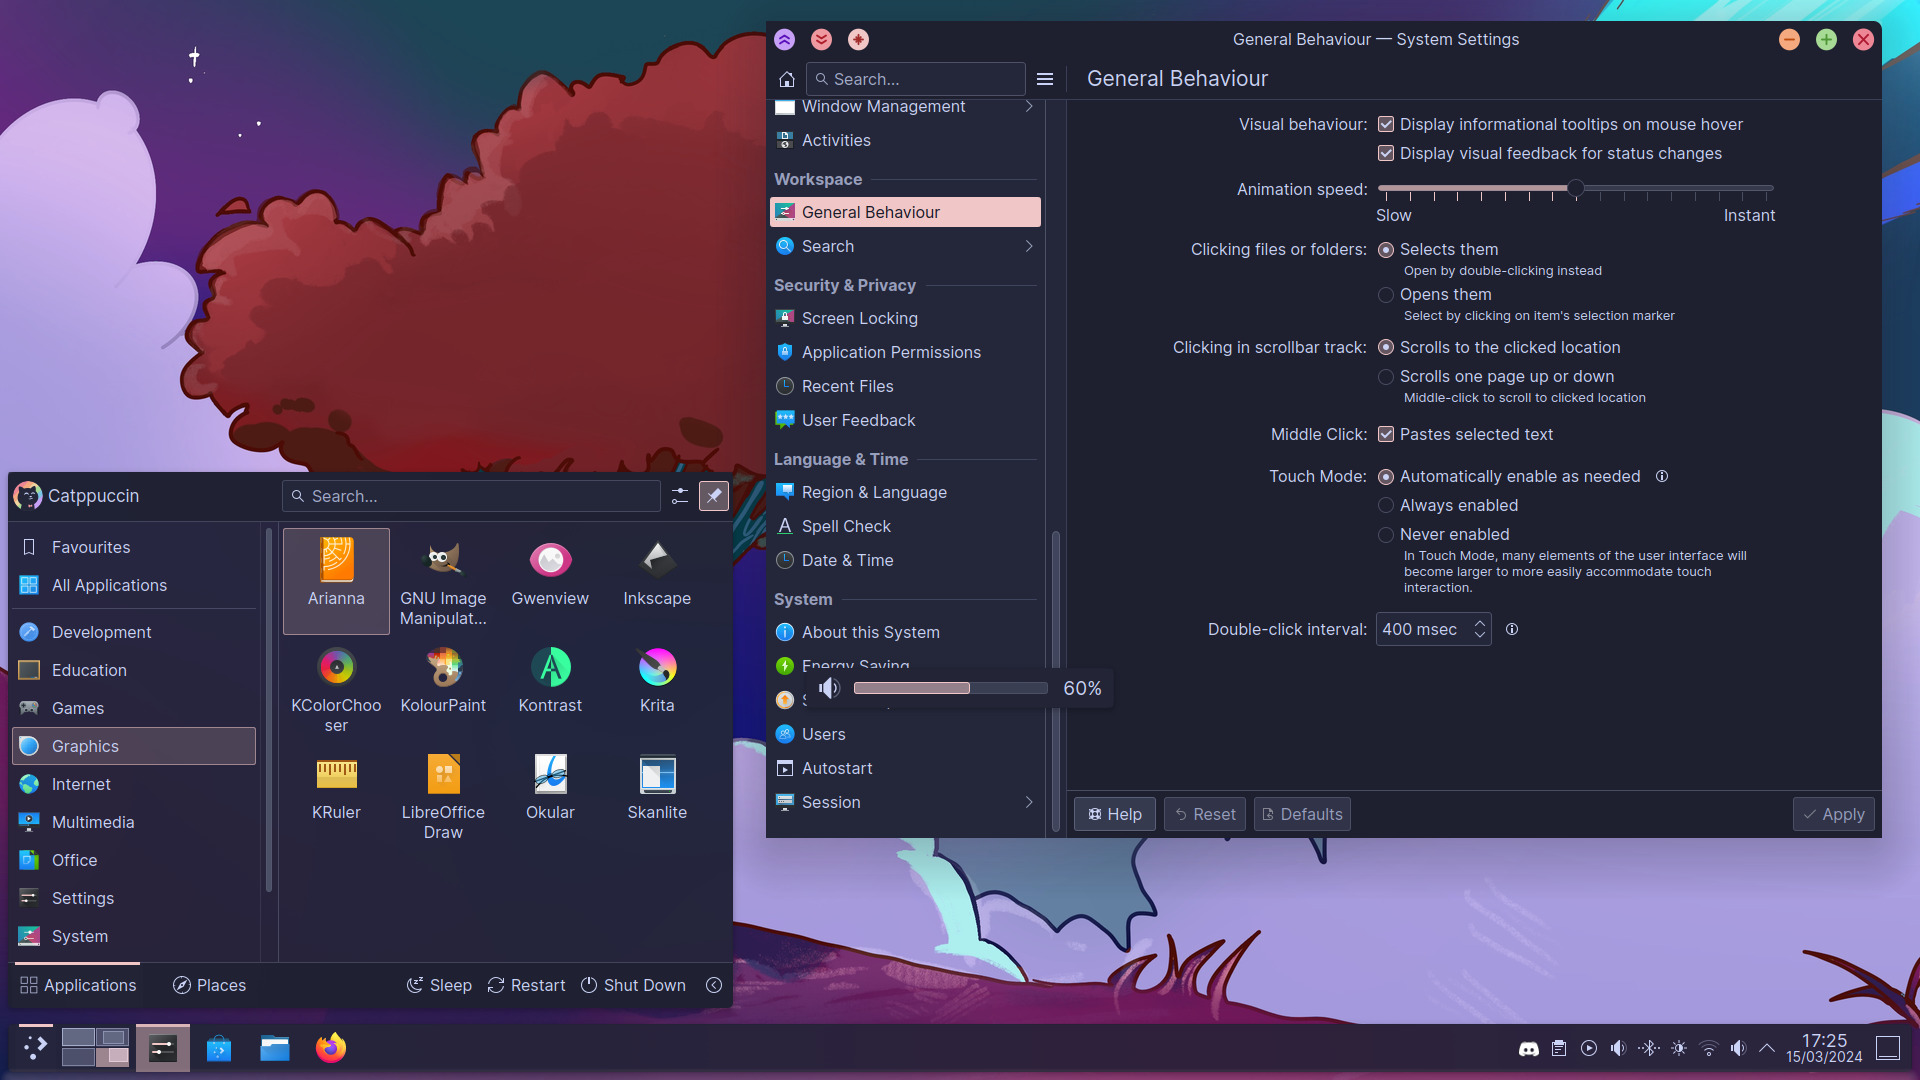Viewport: 1920px width, 1080px height.
Task: Select Graphics category in app menu
Action: 132,745
